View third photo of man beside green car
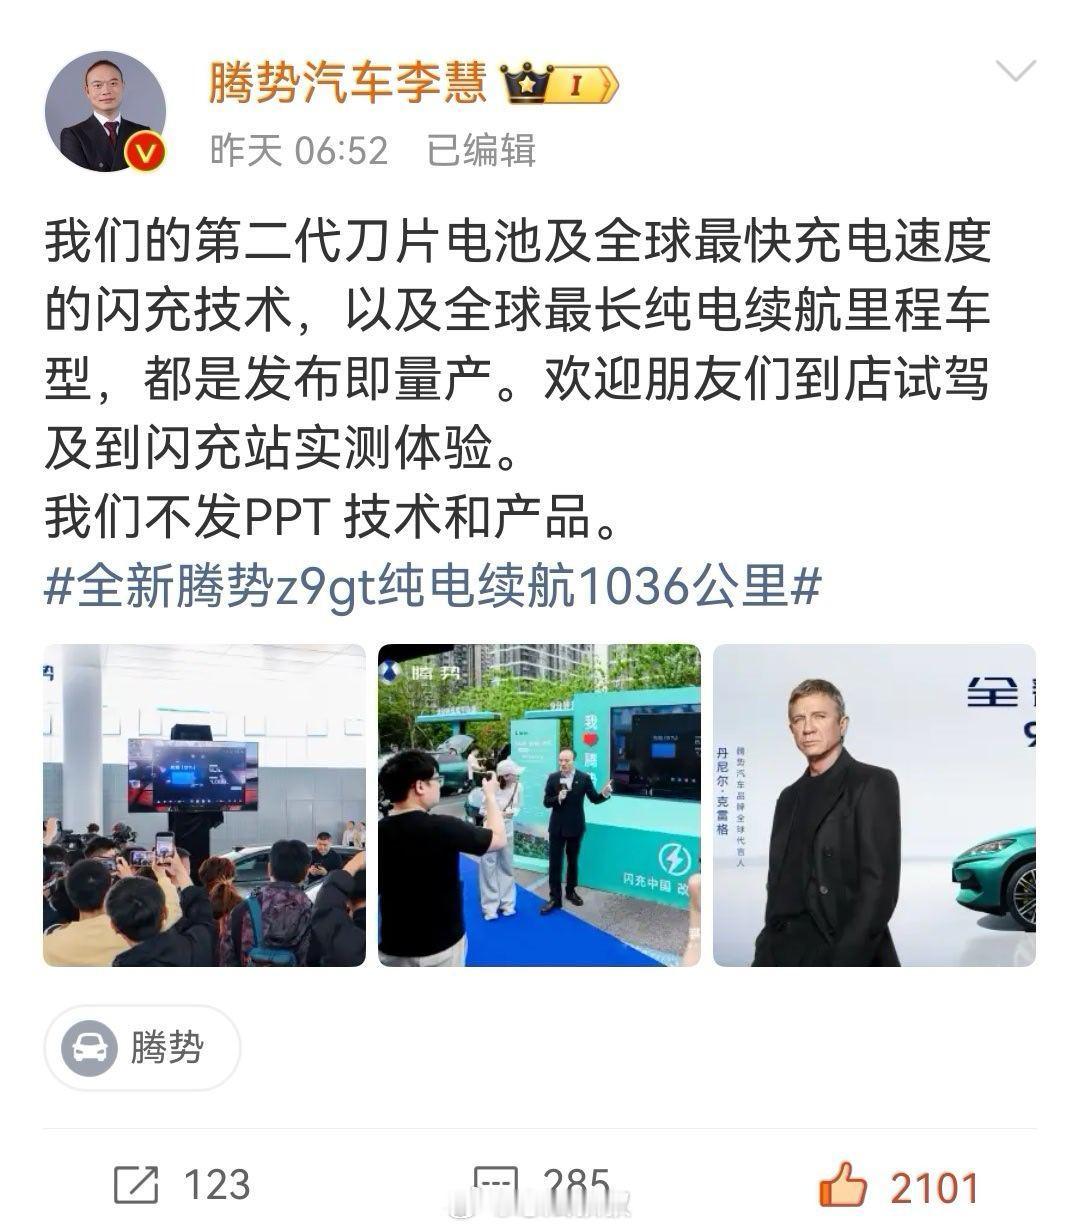Screen dimensions: 1080x1230 pyautogui.click(x=874, y=805)
